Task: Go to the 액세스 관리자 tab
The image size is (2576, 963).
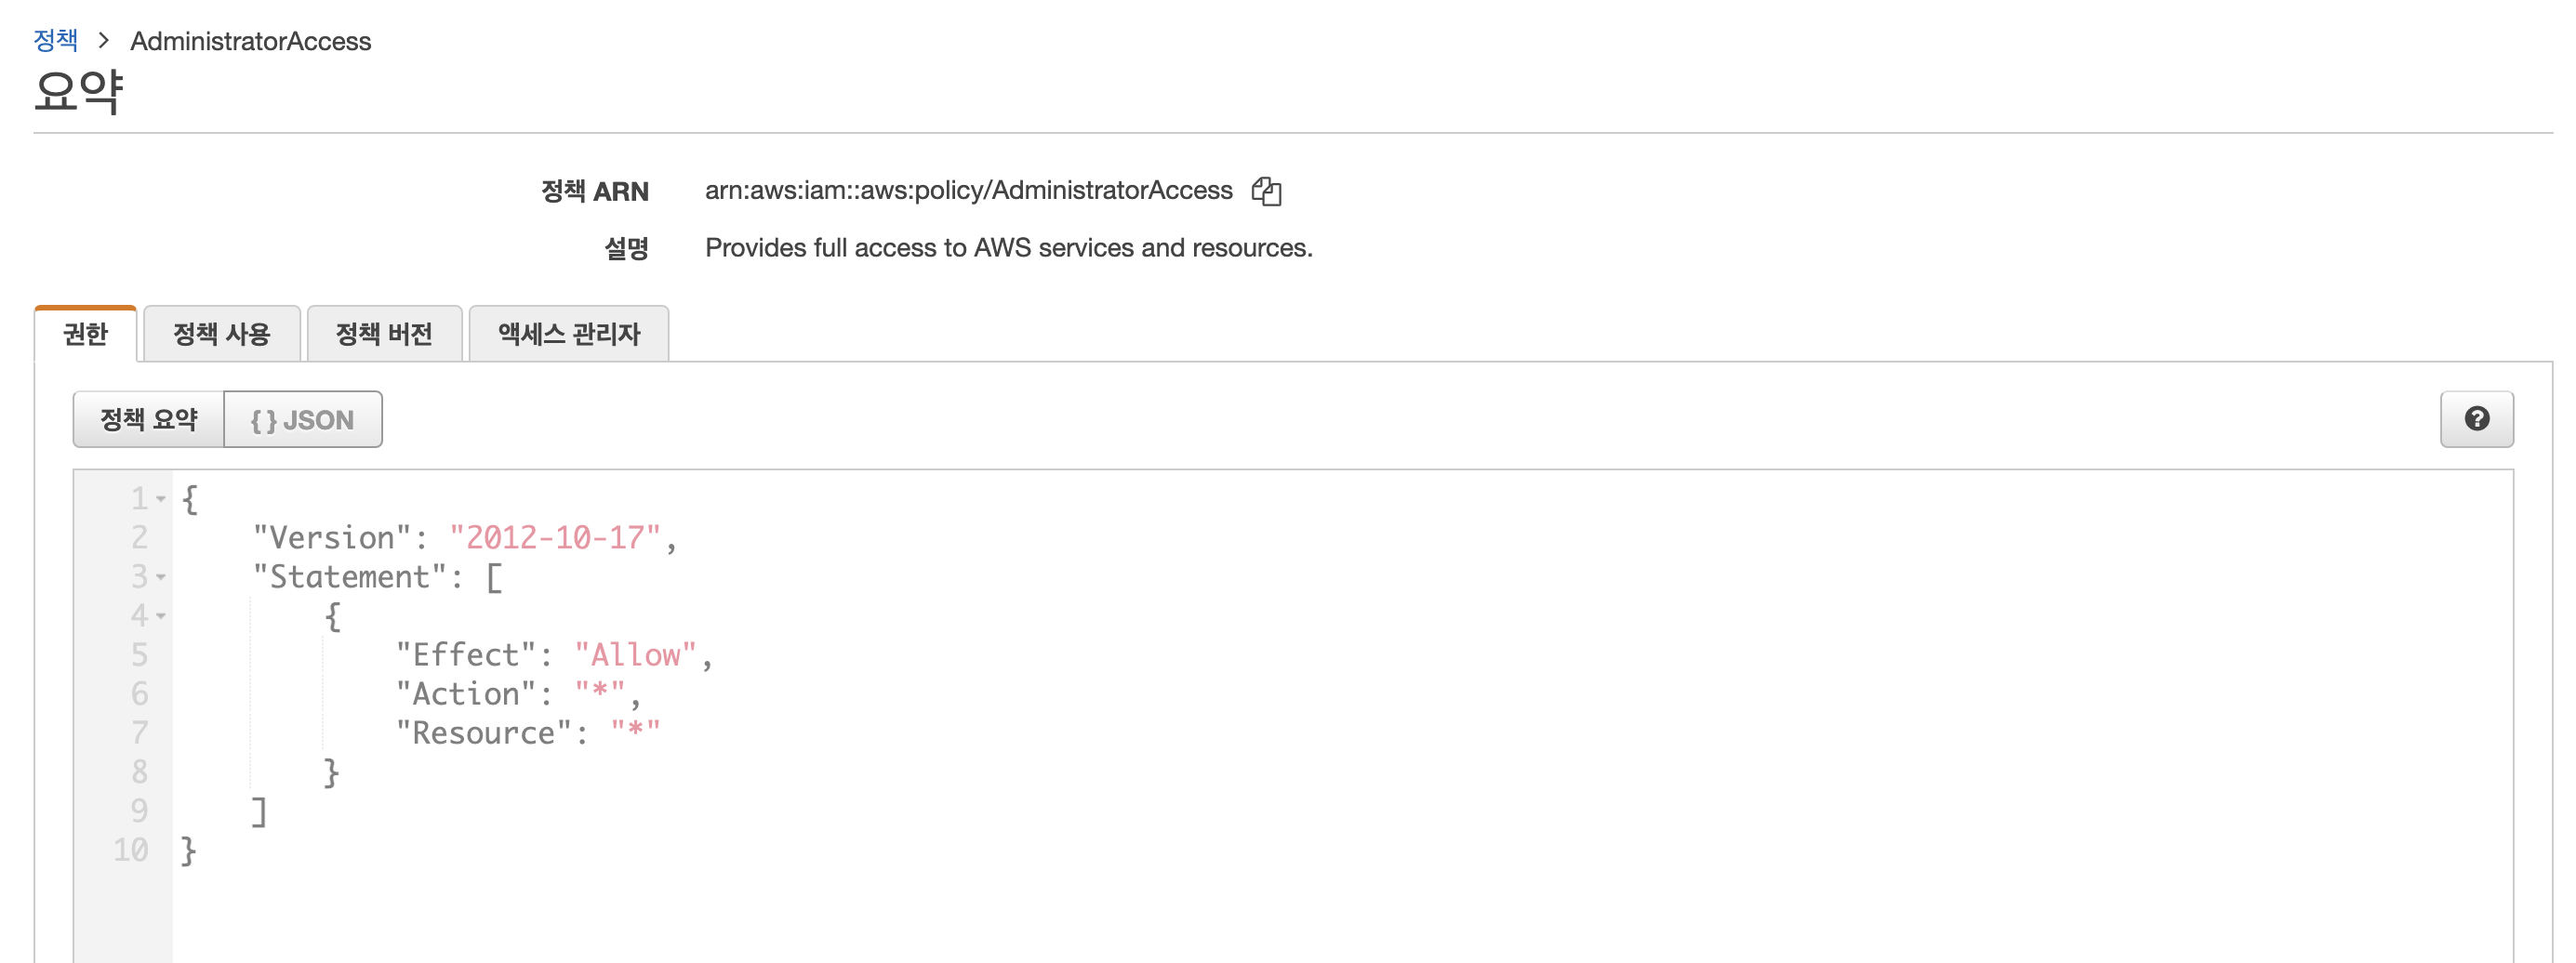Action: click(568, 334)
